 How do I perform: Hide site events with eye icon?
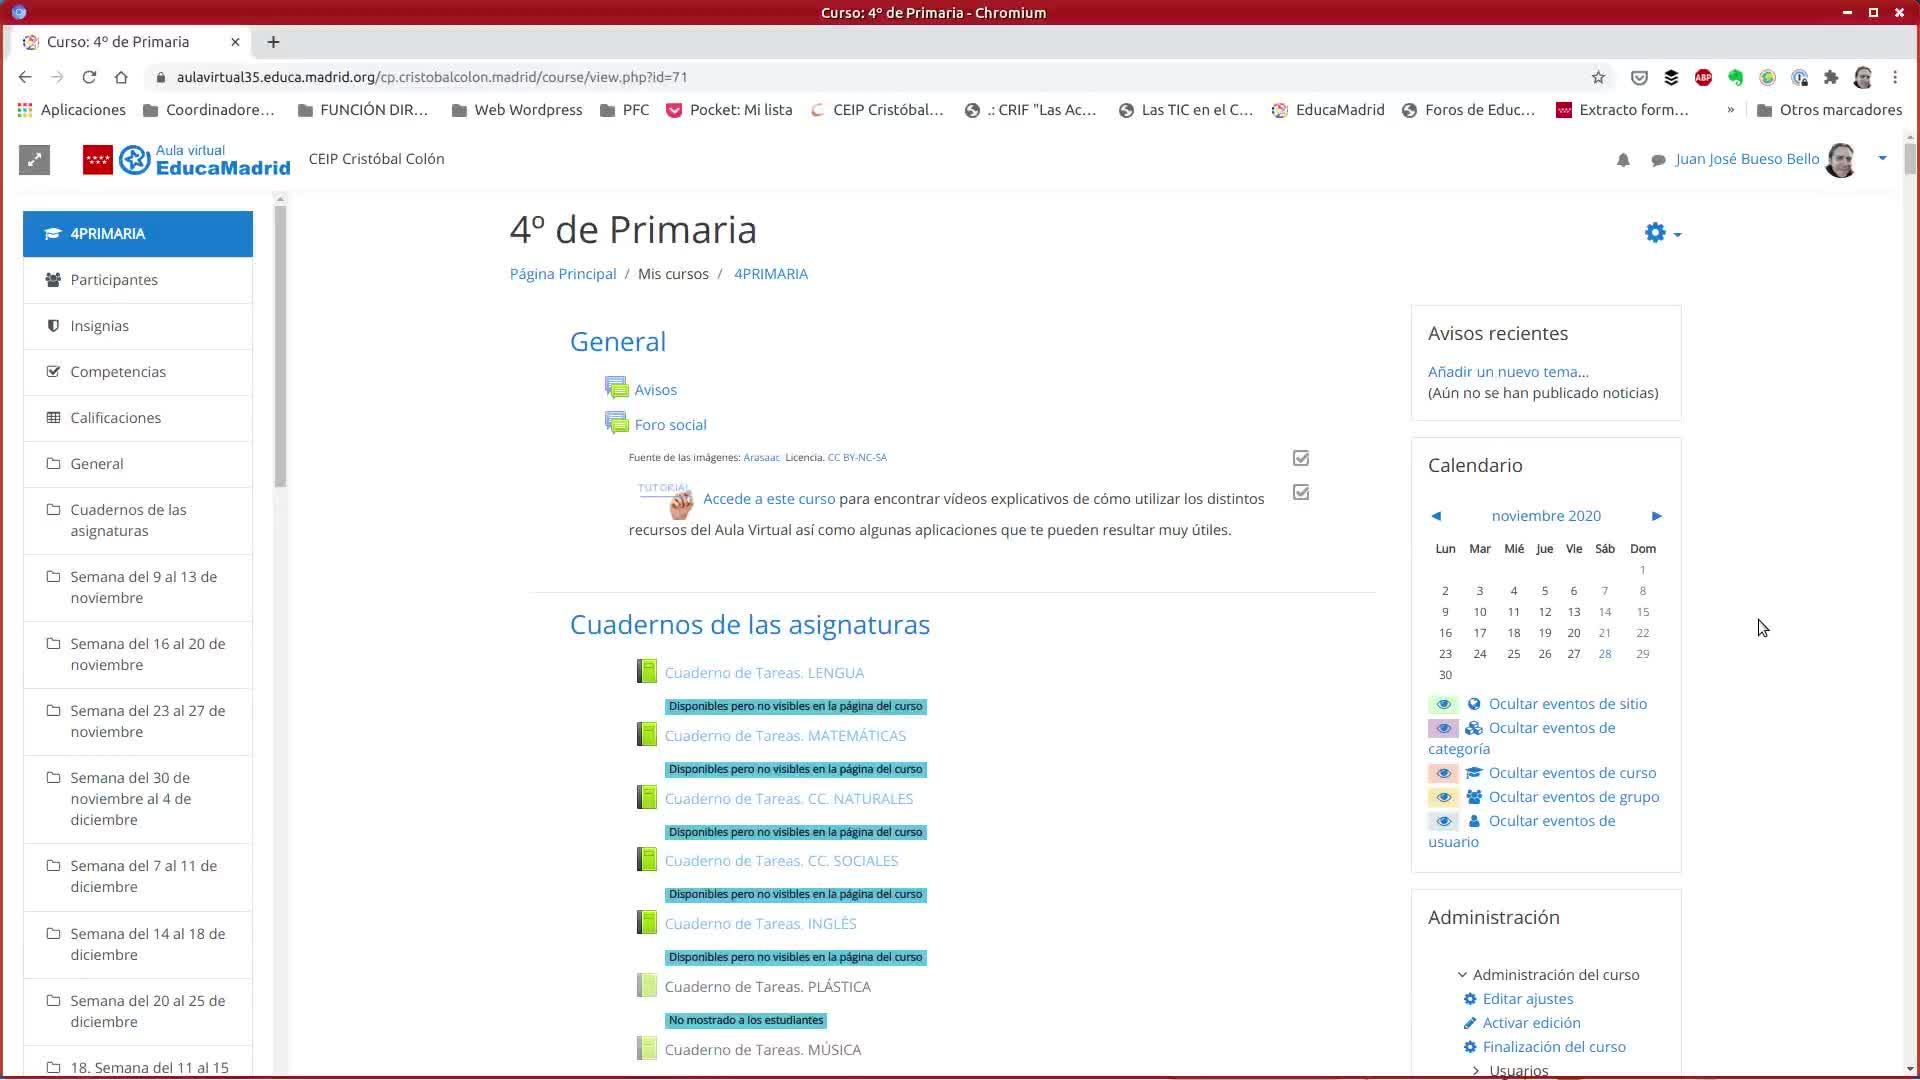(1443, 704)
